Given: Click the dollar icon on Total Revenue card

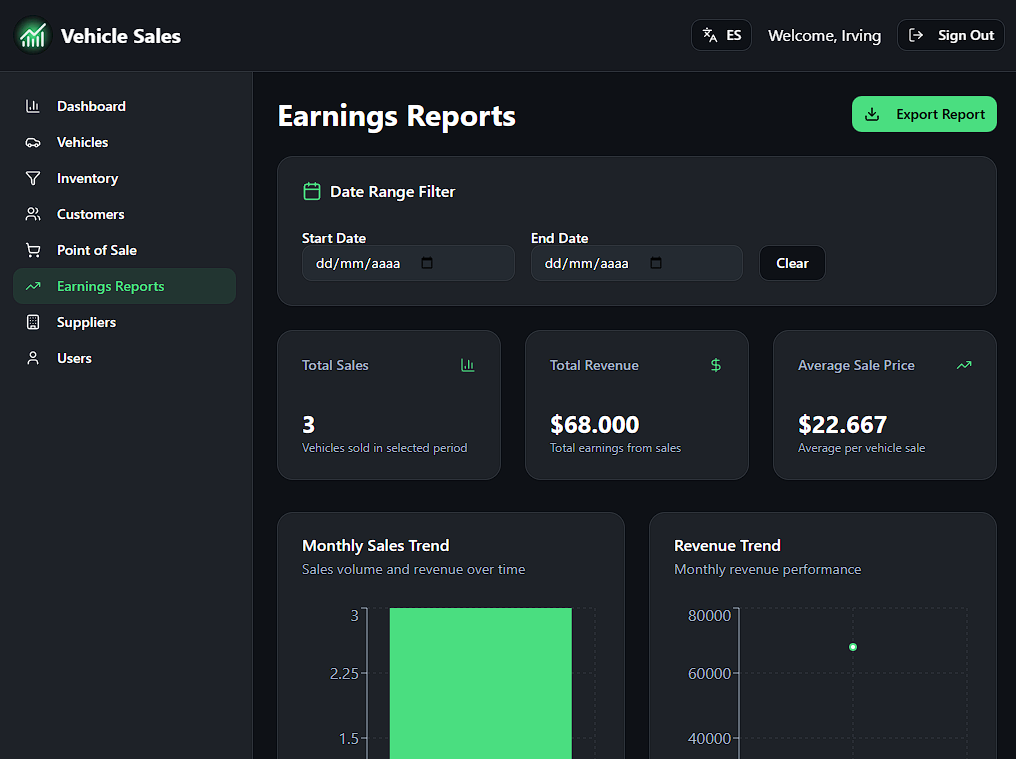Looking at the screenshot, I should 715,366.
